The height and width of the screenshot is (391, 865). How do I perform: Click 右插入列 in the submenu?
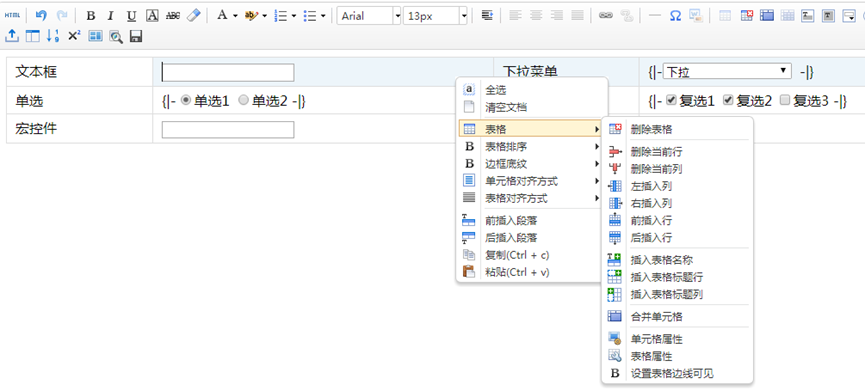coord(677,203)
